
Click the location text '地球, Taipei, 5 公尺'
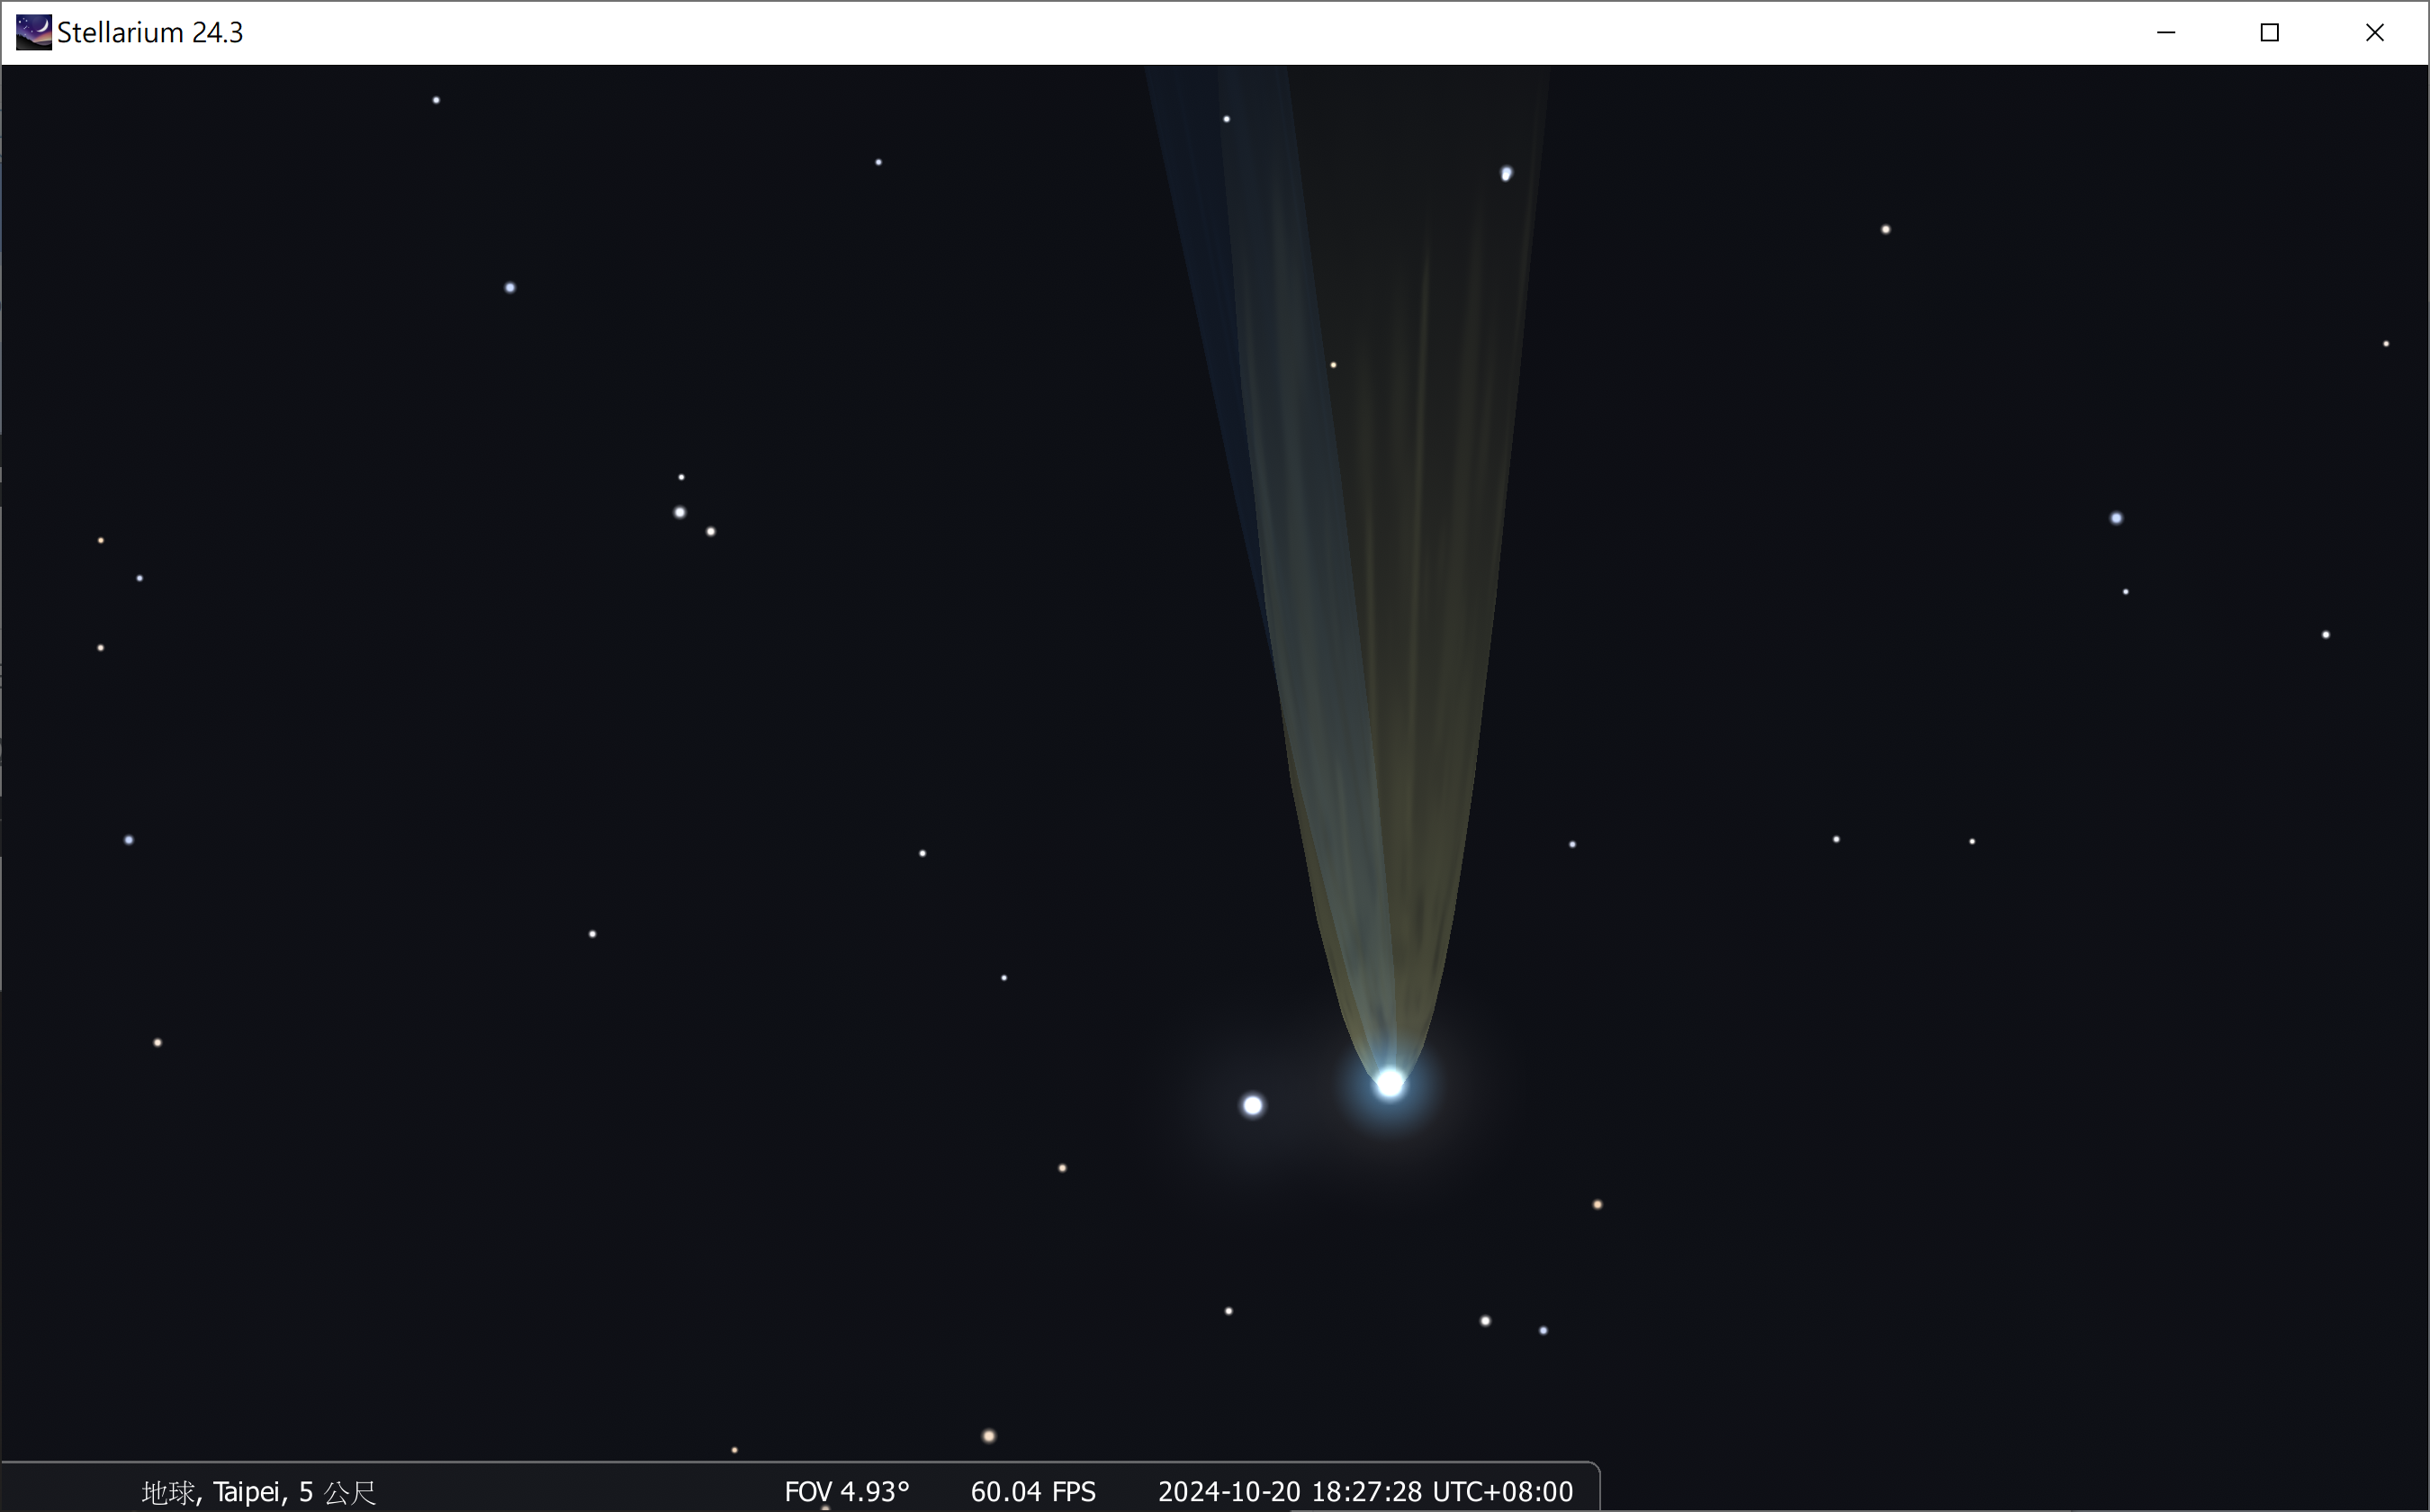(x=259, y=1492)
